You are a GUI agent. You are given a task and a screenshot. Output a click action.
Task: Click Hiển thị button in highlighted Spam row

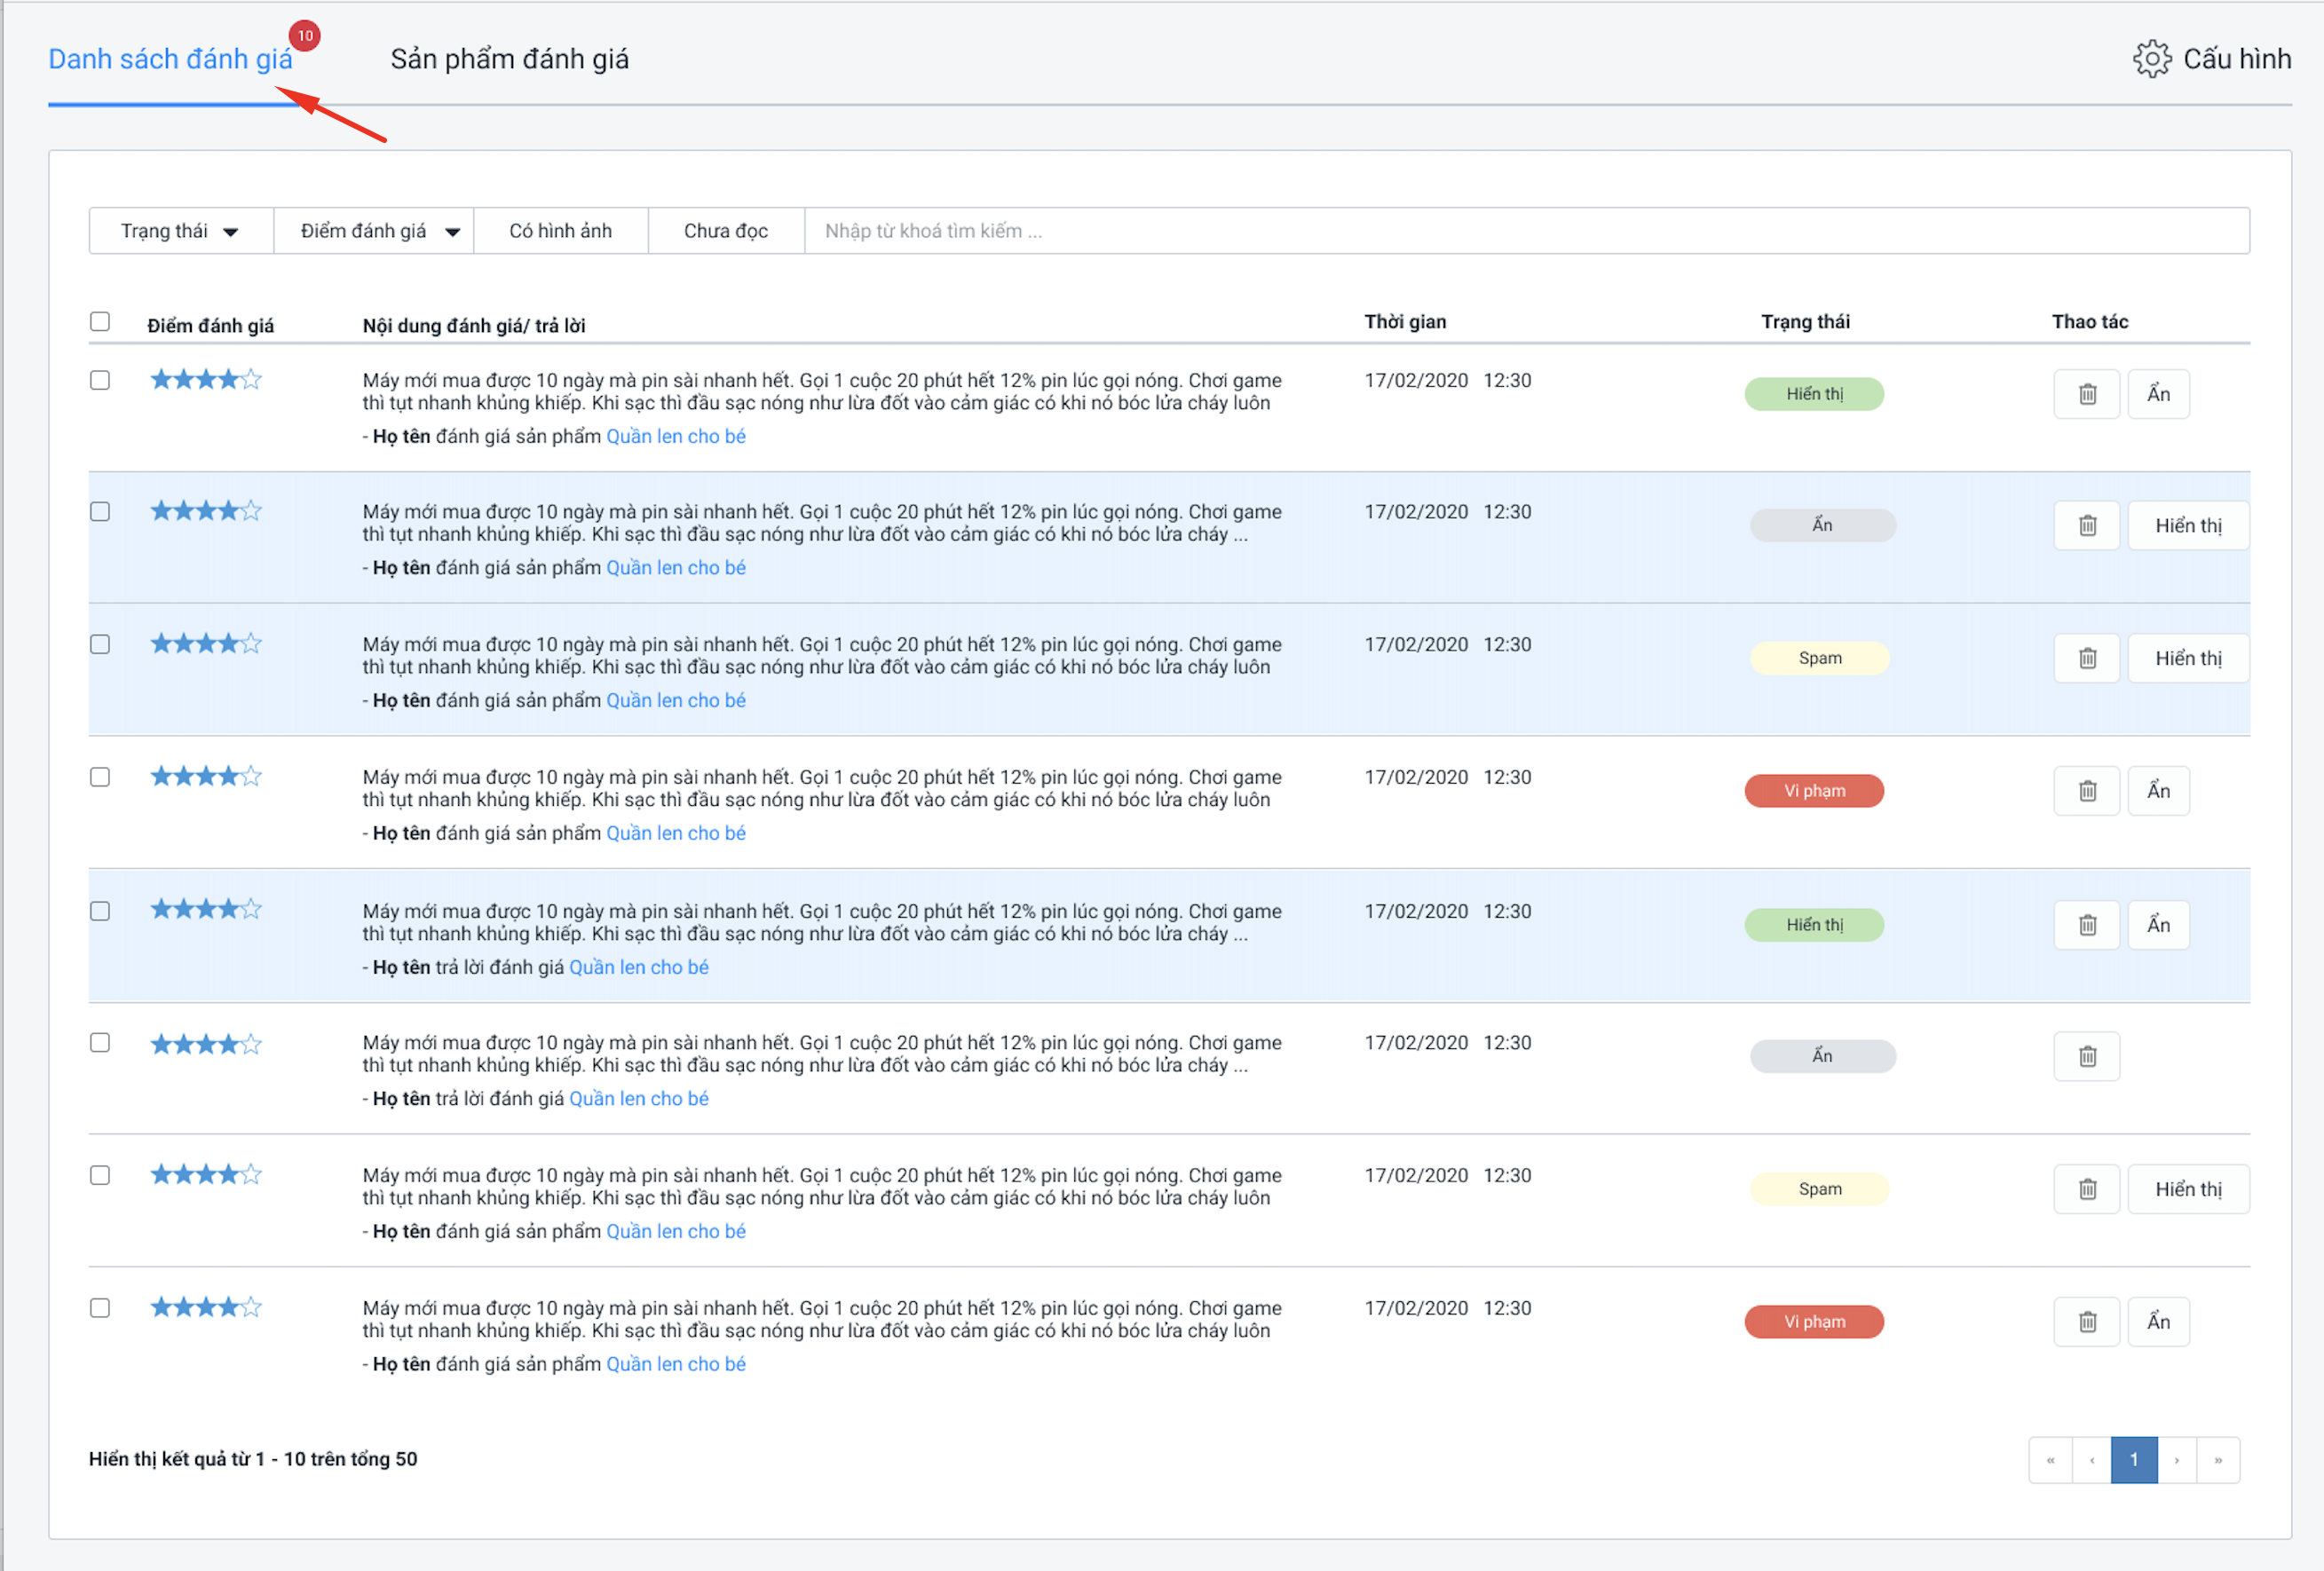(2188, 658)
